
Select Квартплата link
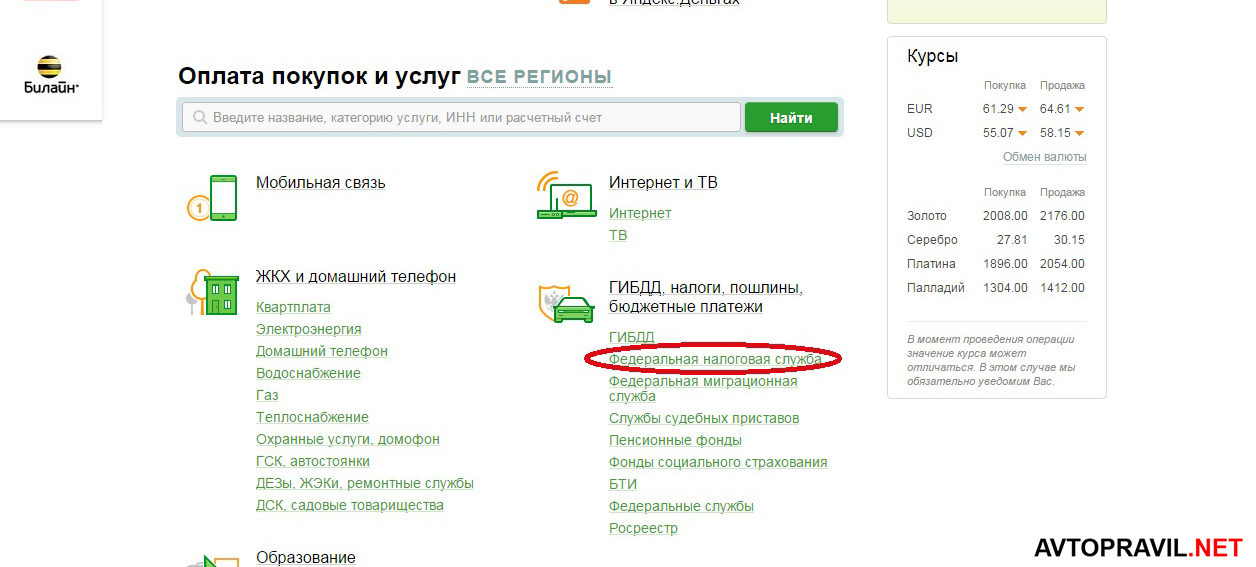(x=293, y=307)
